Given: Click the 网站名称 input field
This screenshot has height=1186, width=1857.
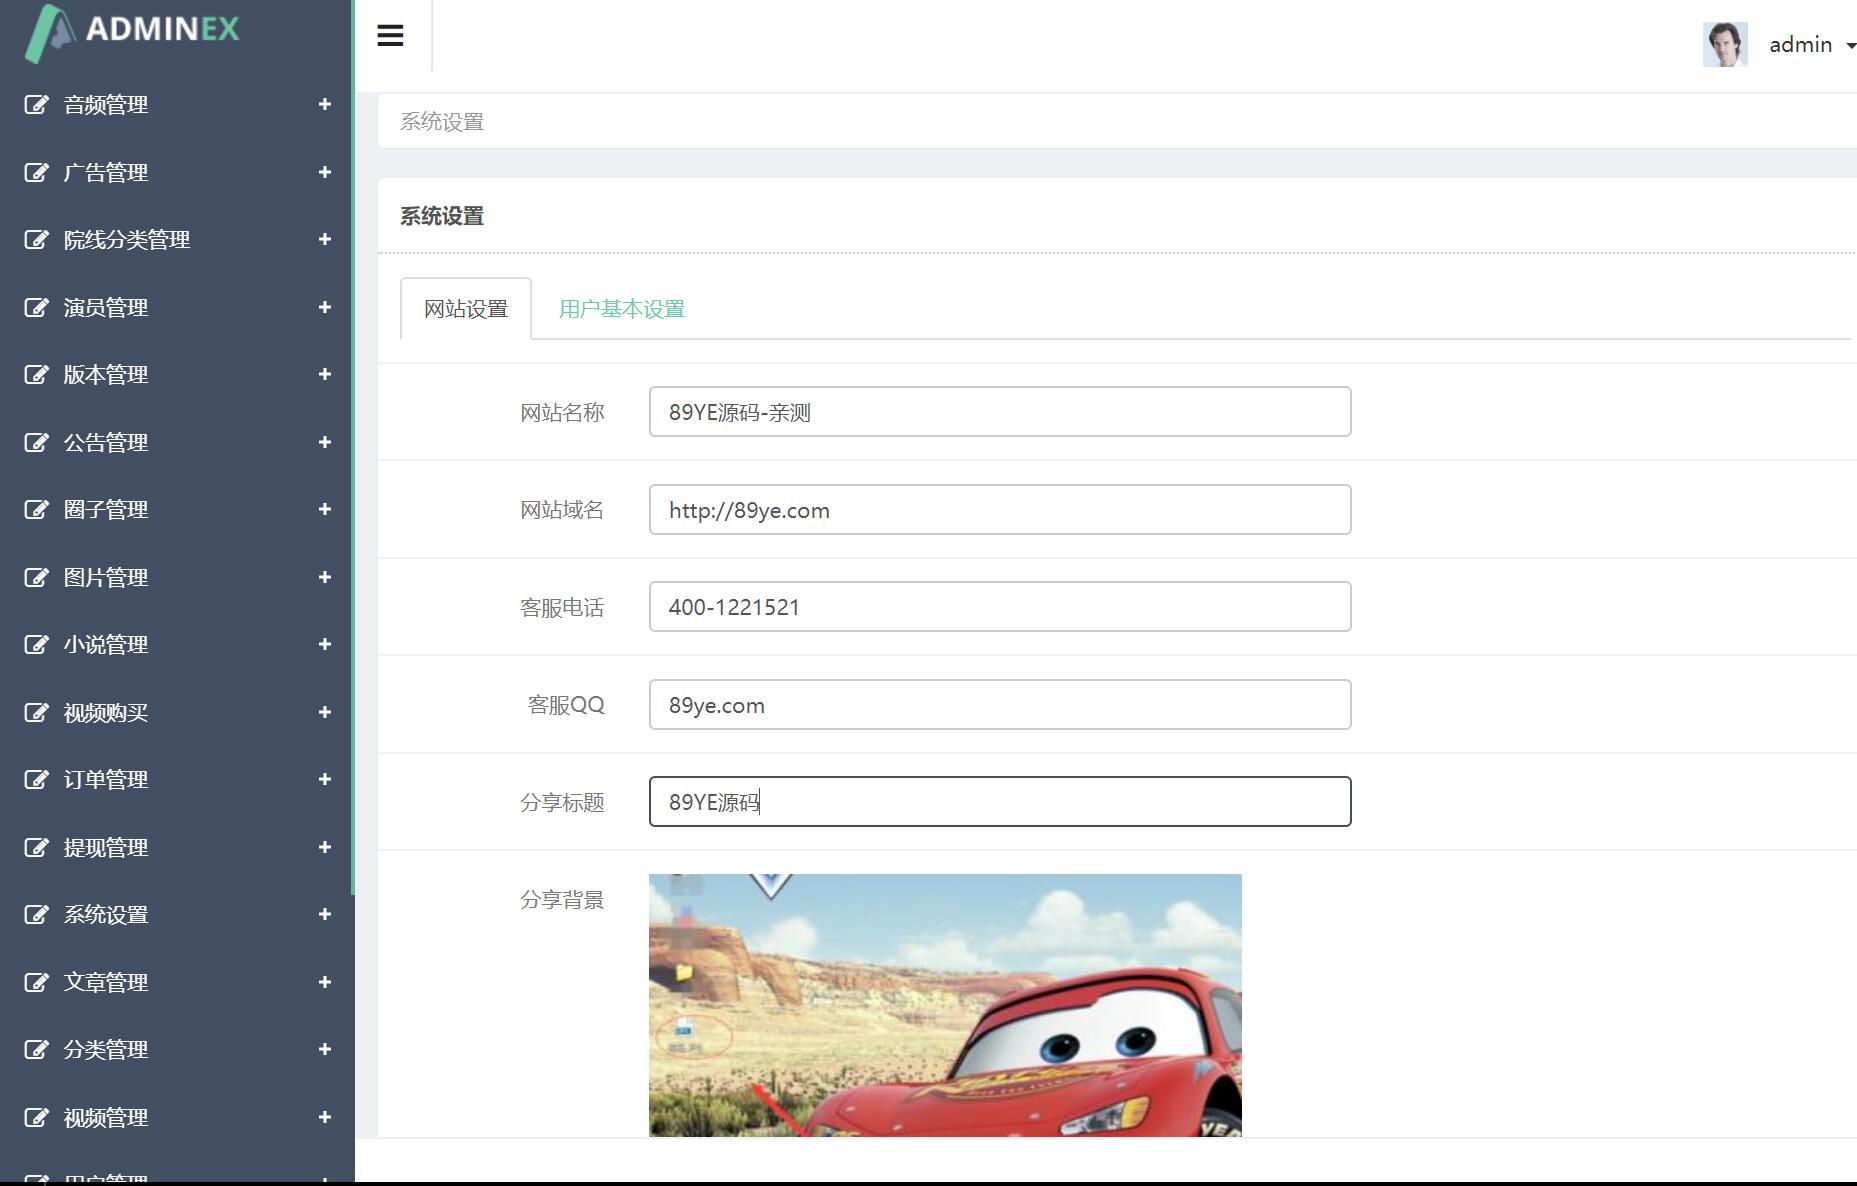Looking at the screenshot, I should [x=1000, y=412].
